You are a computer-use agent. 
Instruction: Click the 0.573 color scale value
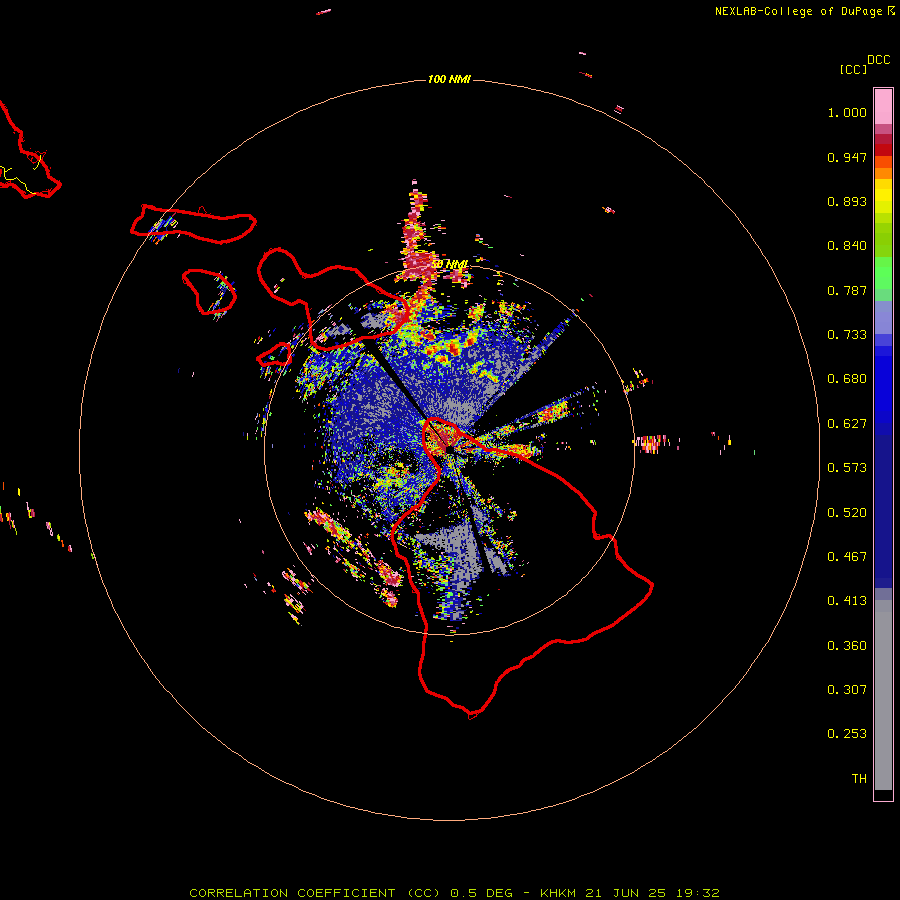pos(847,468)
